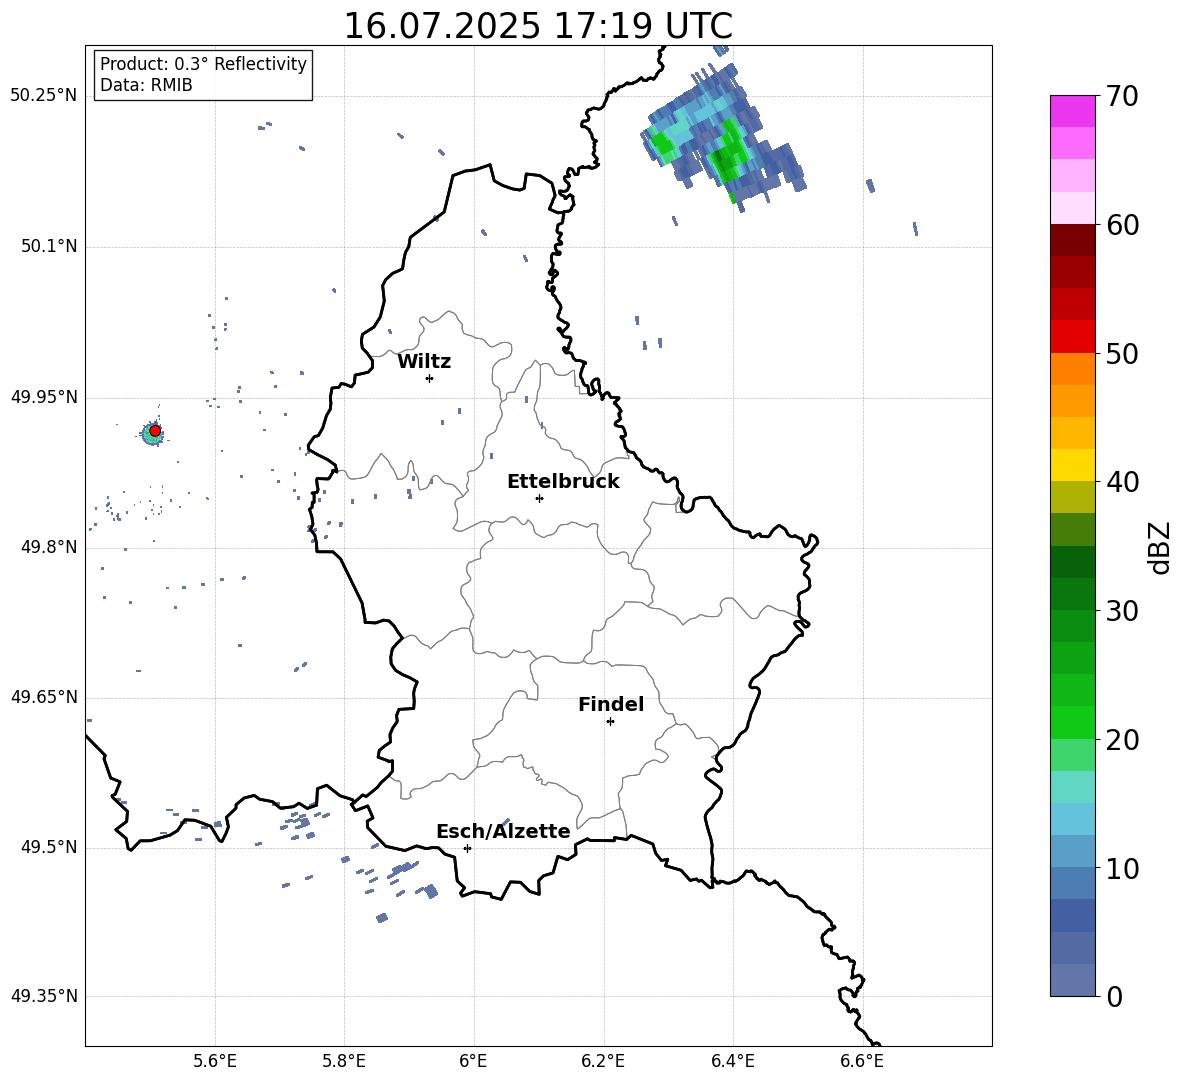Select the Wiltz station label
The image size is (1184, 1081).
(x=424, y=362)
